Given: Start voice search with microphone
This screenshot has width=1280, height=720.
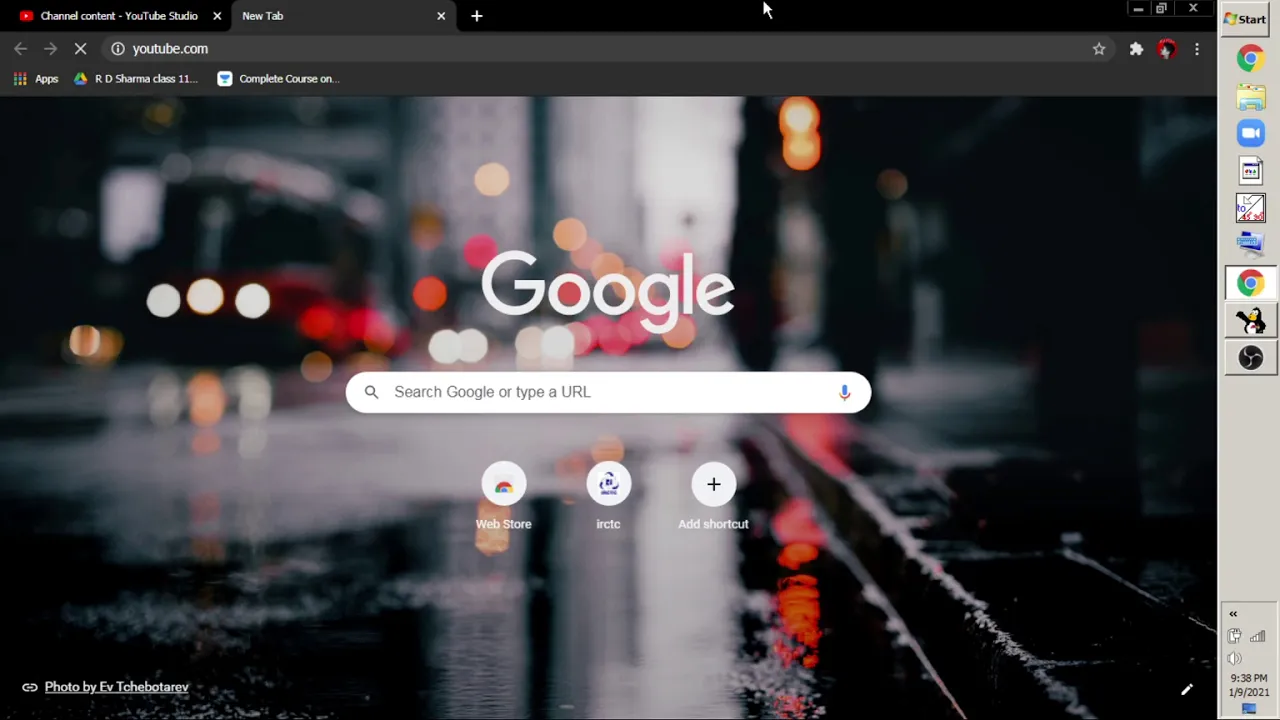Looking at the screenshot, I should [x=844, y=392].
